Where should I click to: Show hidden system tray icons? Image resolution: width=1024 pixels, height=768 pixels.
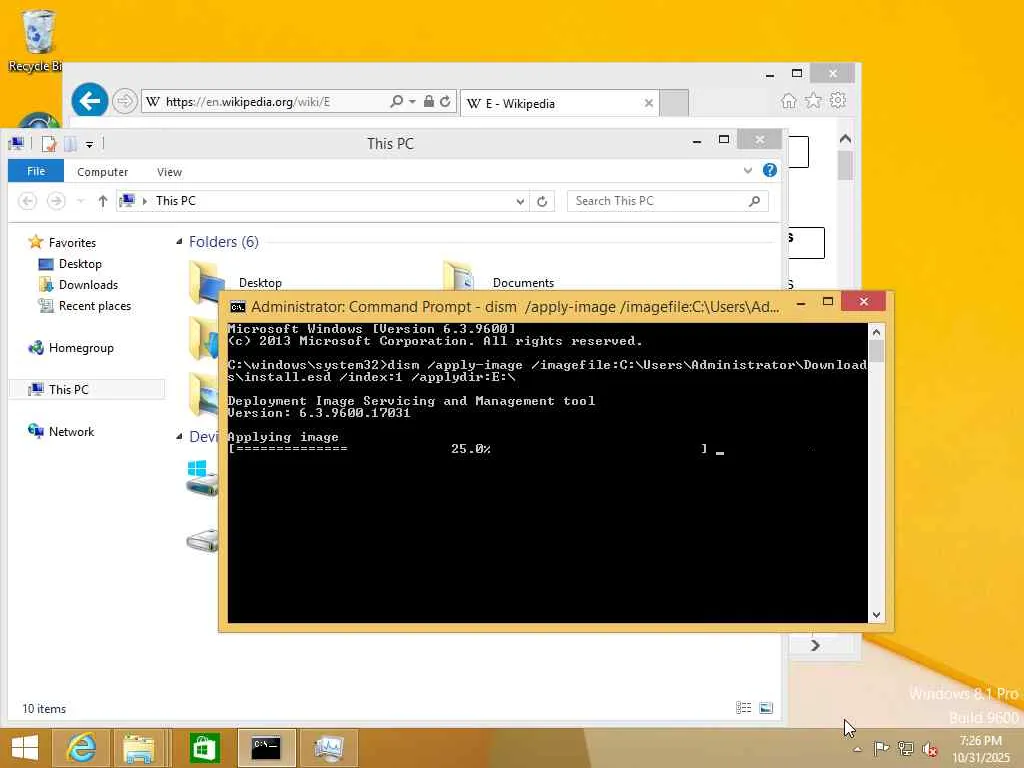click(857, 749)
